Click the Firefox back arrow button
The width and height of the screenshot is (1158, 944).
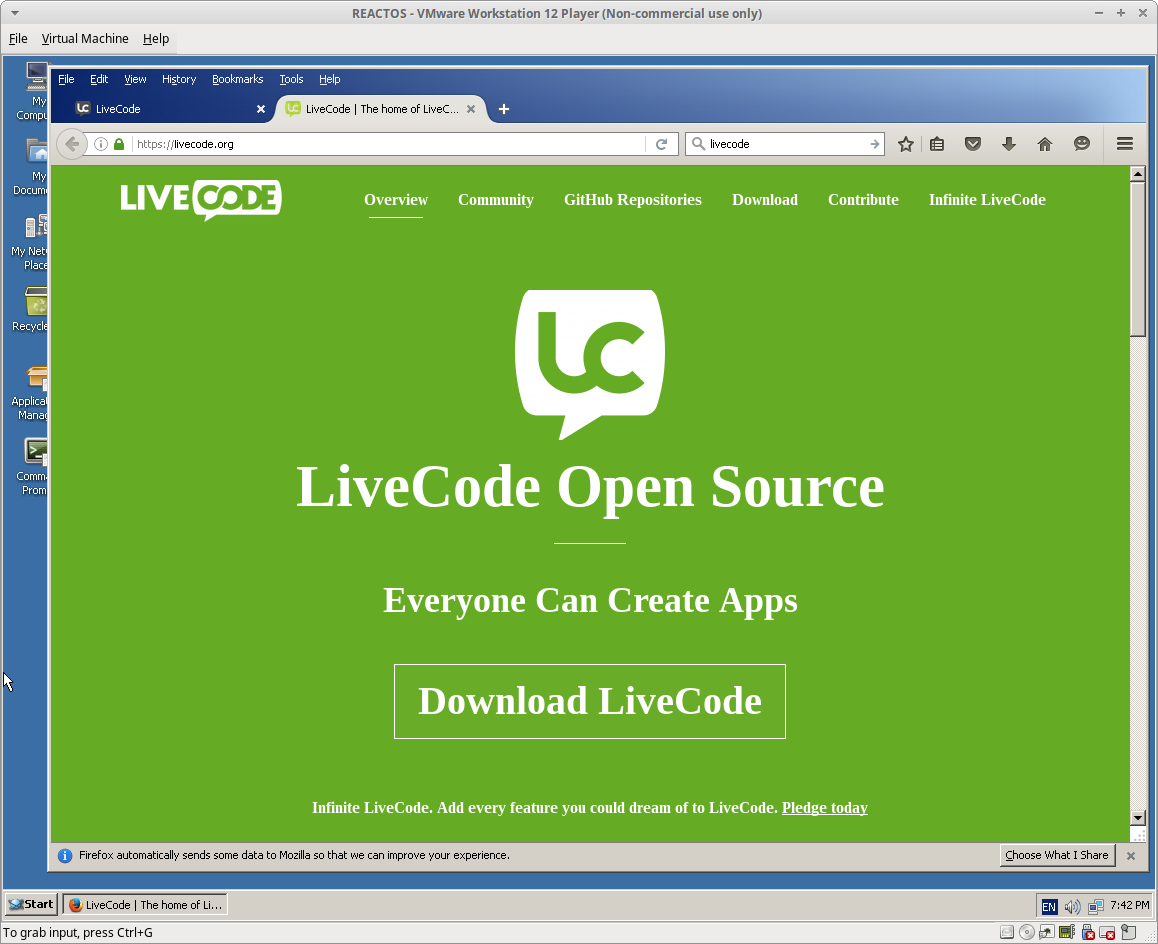click(x=71, y=144)
